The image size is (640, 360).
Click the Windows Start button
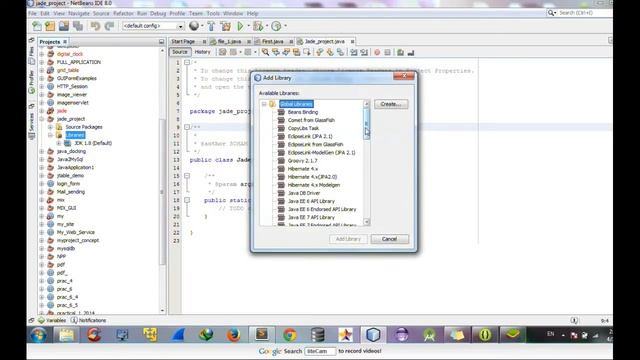pyautogui.click(x=39, y=335)
